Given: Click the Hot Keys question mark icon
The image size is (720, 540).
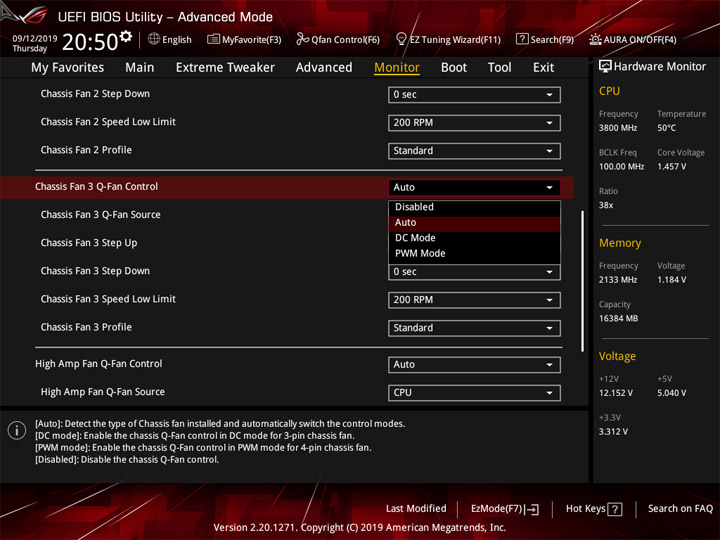Looking at the screenshot, I should pos(615,509).
